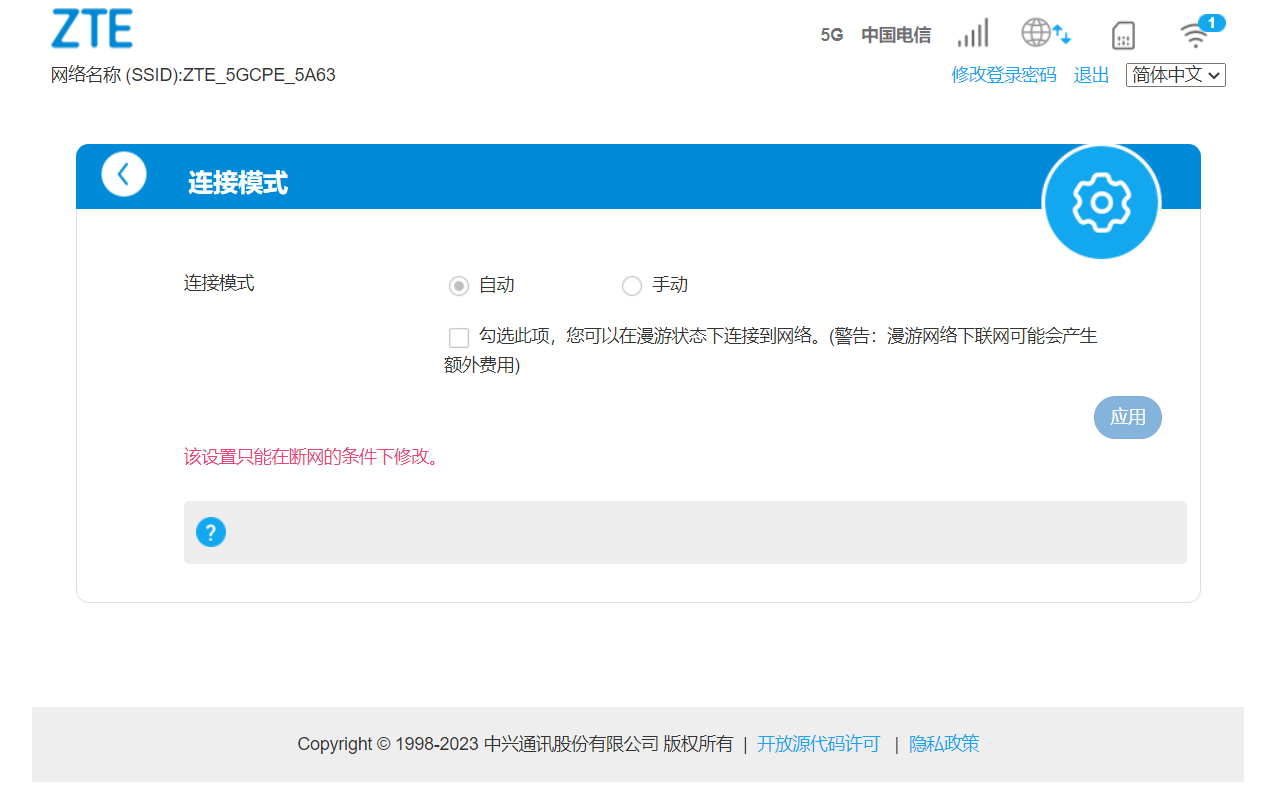The width and height of the screenshot is (1287, 811).
Task: Click the help question mark icon
Action: click(x=210, y=532)
